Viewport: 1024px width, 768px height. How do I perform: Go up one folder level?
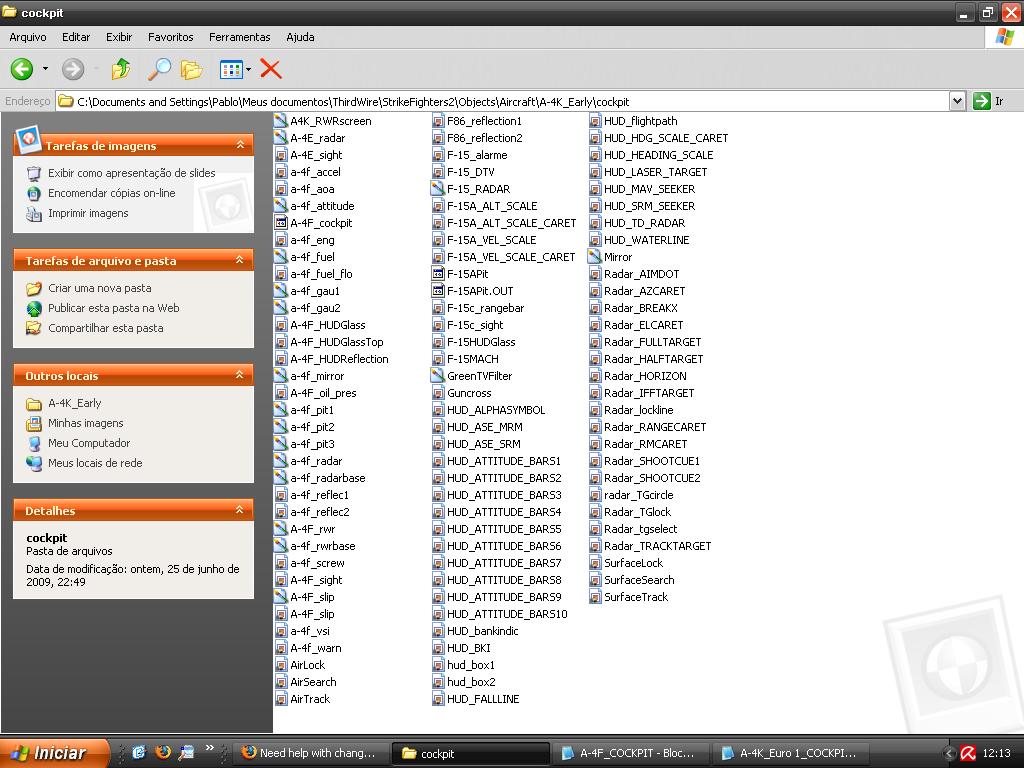121,69
